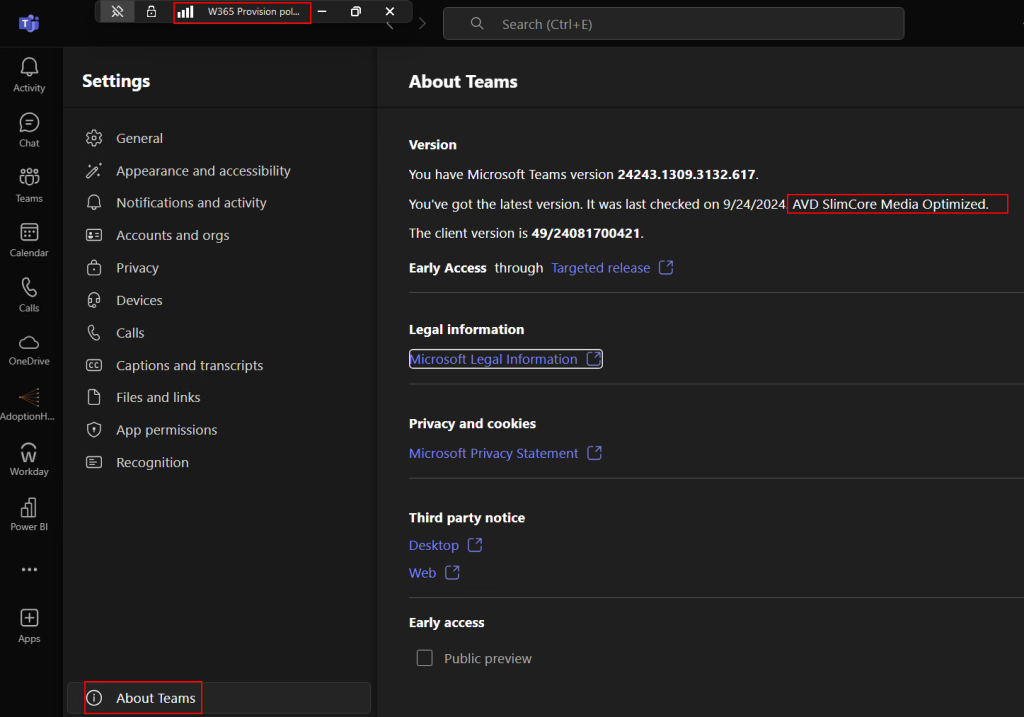Open Files and links settings
Image resolution: width=1024 pixels, height=717 pixels.
point(158,398)
